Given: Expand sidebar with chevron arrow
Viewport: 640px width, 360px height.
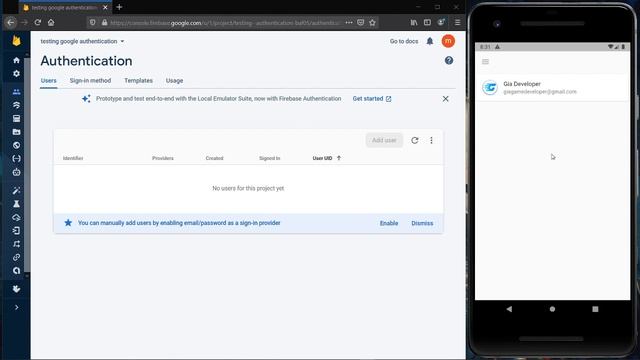Looking at the screenshot, I should [x=16, y=307].
